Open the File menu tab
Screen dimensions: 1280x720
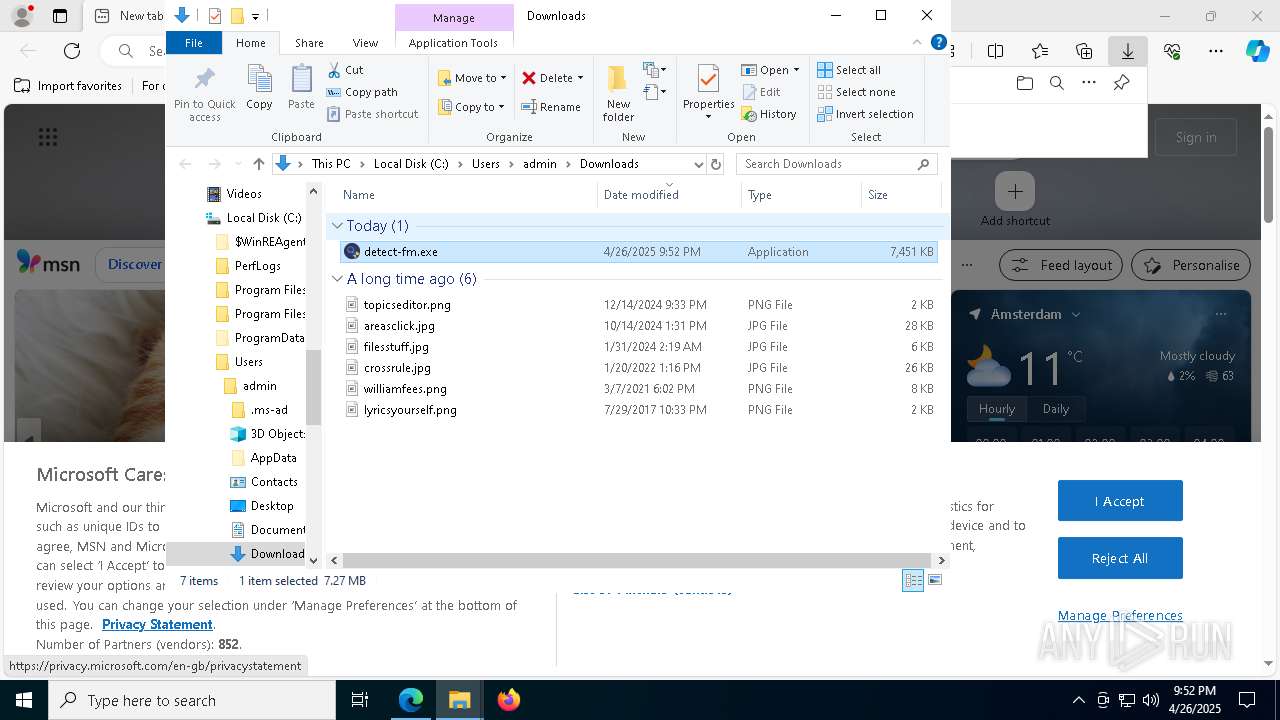(x=194, y=43)
